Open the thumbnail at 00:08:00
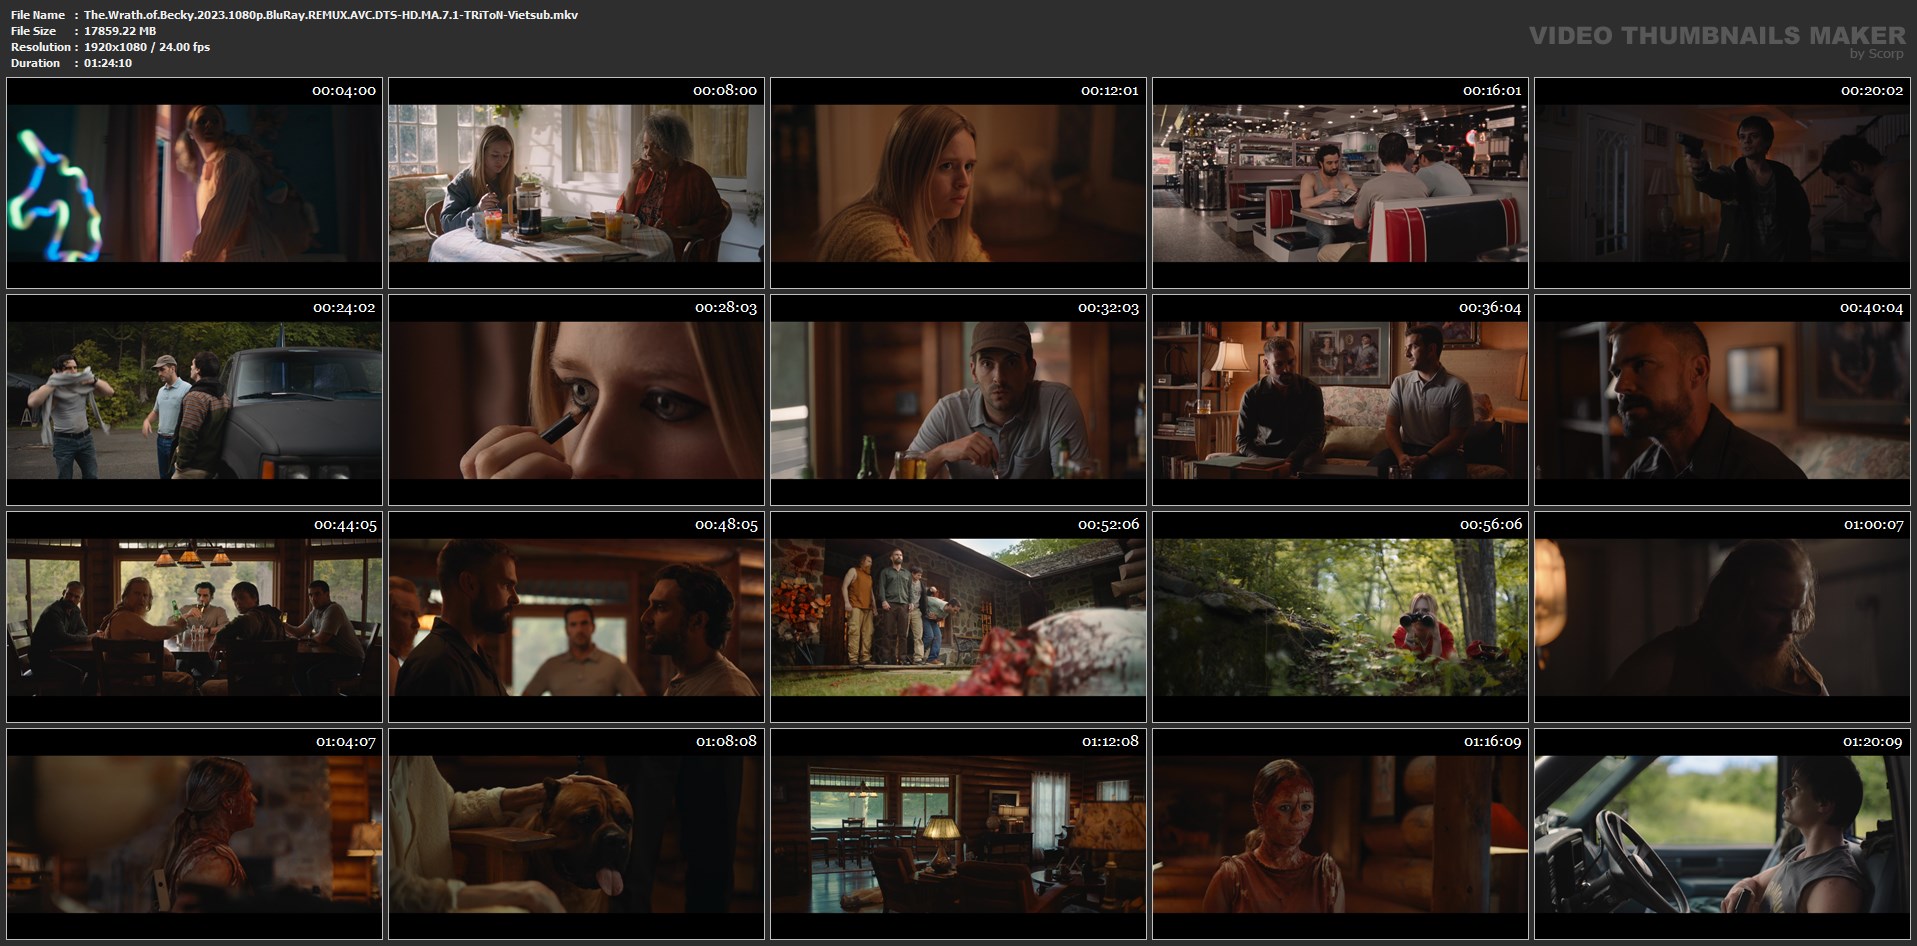Image resolution: width=1917 pixels, height=946 pixels. (576, 183)
